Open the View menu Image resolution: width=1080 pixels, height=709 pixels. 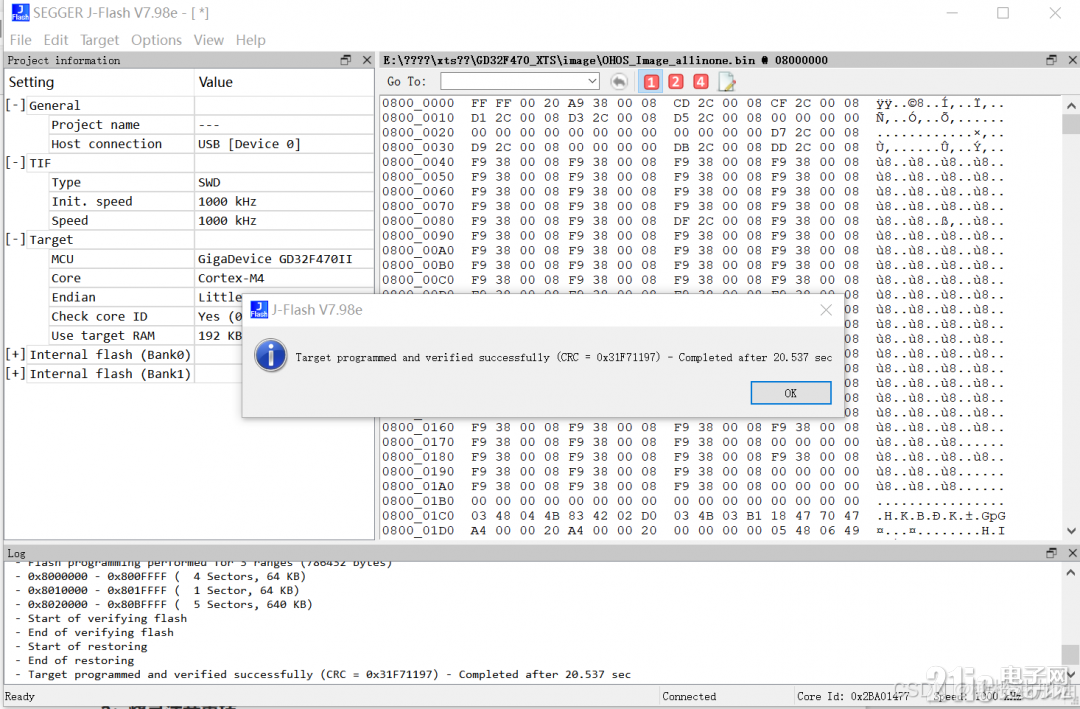(208, 40)
